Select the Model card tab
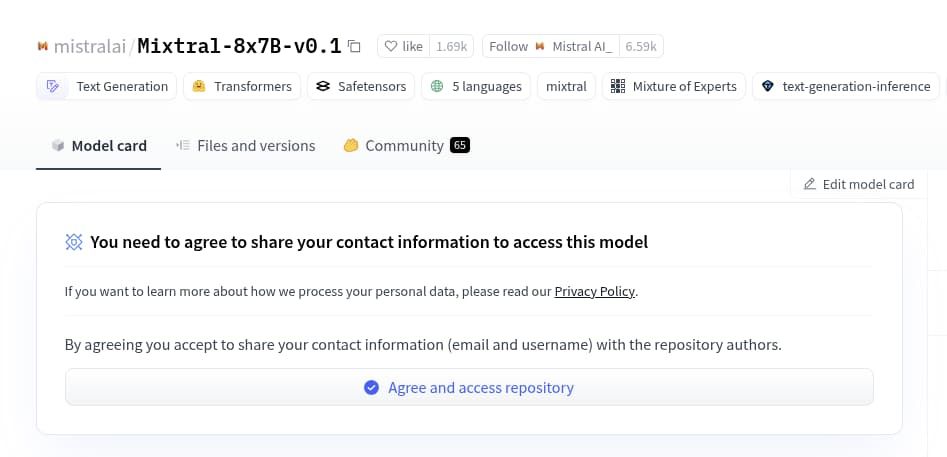947x457 pixels. [x=99, y=145]
